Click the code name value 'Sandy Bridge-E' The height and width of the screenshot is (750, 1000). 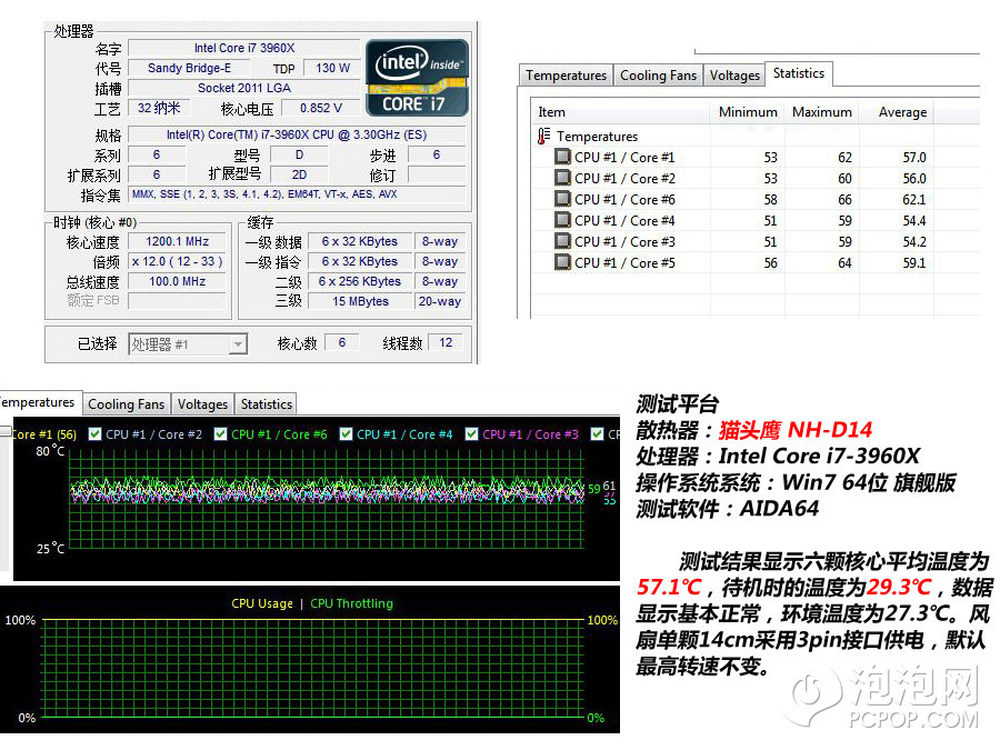(189, 68)
